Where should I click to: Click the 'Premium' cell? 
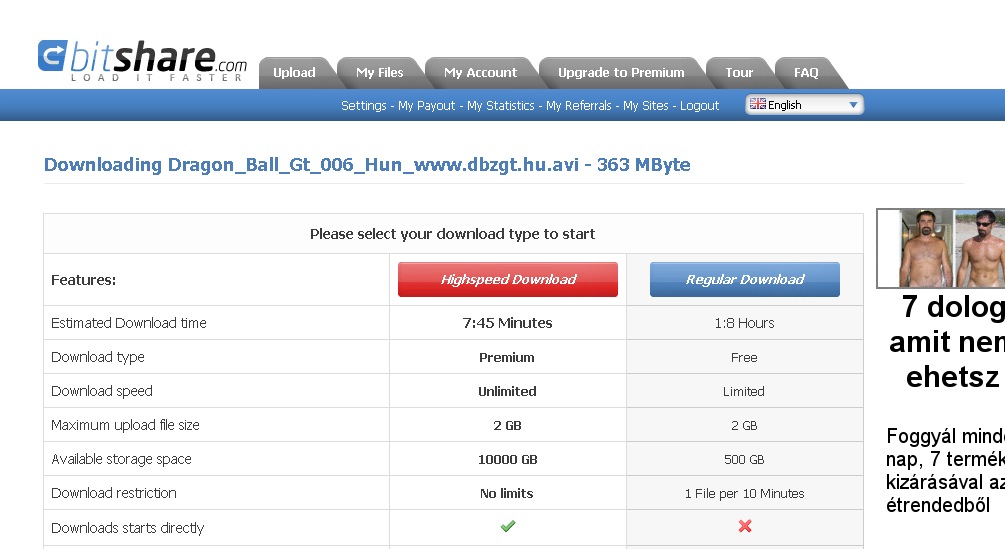(x=507, y=357)
